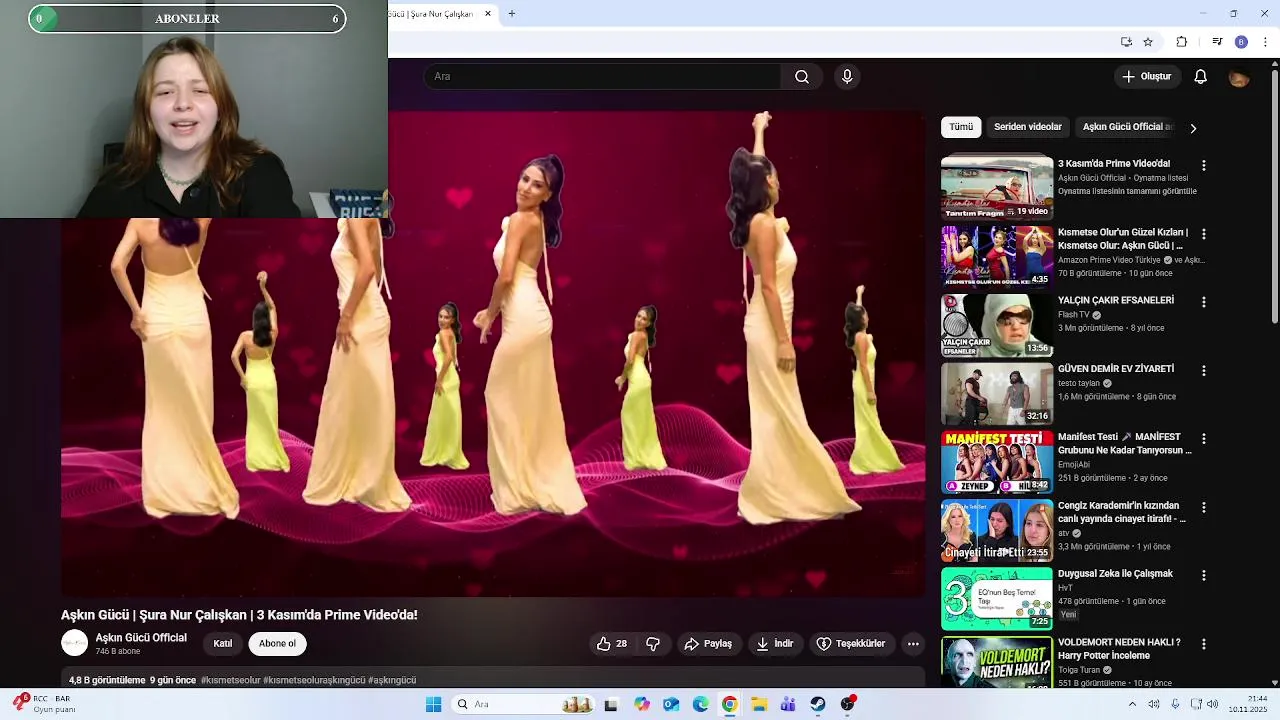Open Chrome profile avatar B
Viewport: 1280px width, 720px height.
(x=1241, y=42)
